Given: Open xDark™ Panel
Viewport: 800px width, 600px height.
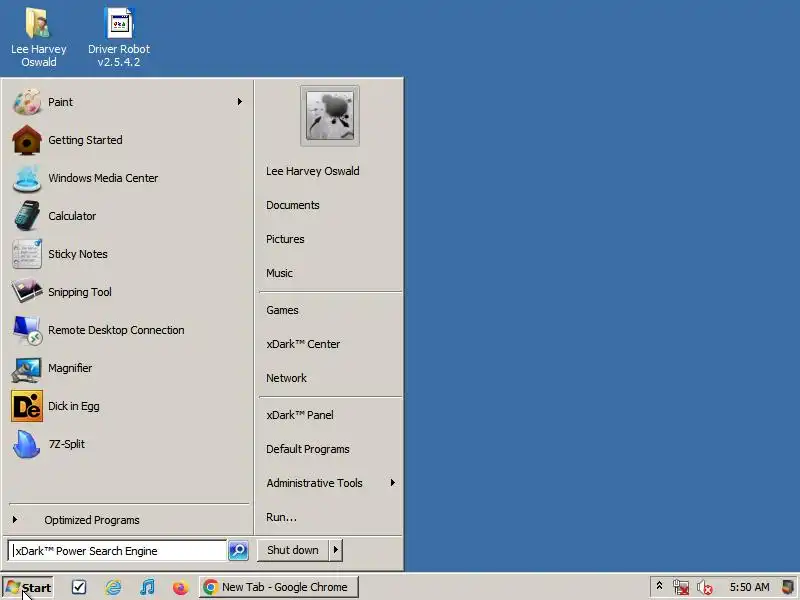Looking at the screenshot, I should pyautogui.click(x=300, y=415).
